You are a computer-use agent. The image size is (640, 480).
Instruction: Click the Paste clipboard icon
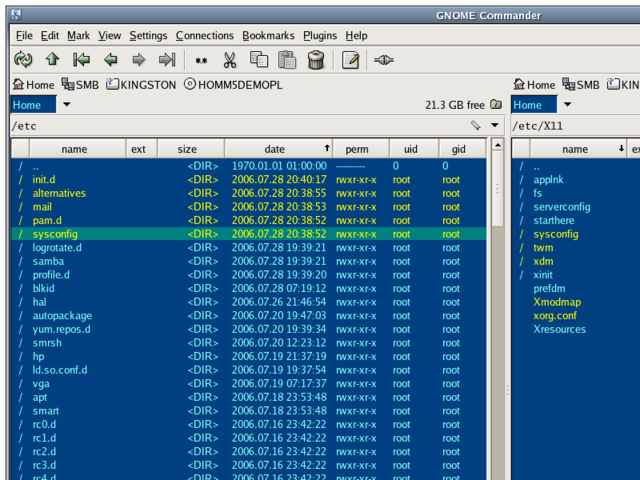pos(287,60)
